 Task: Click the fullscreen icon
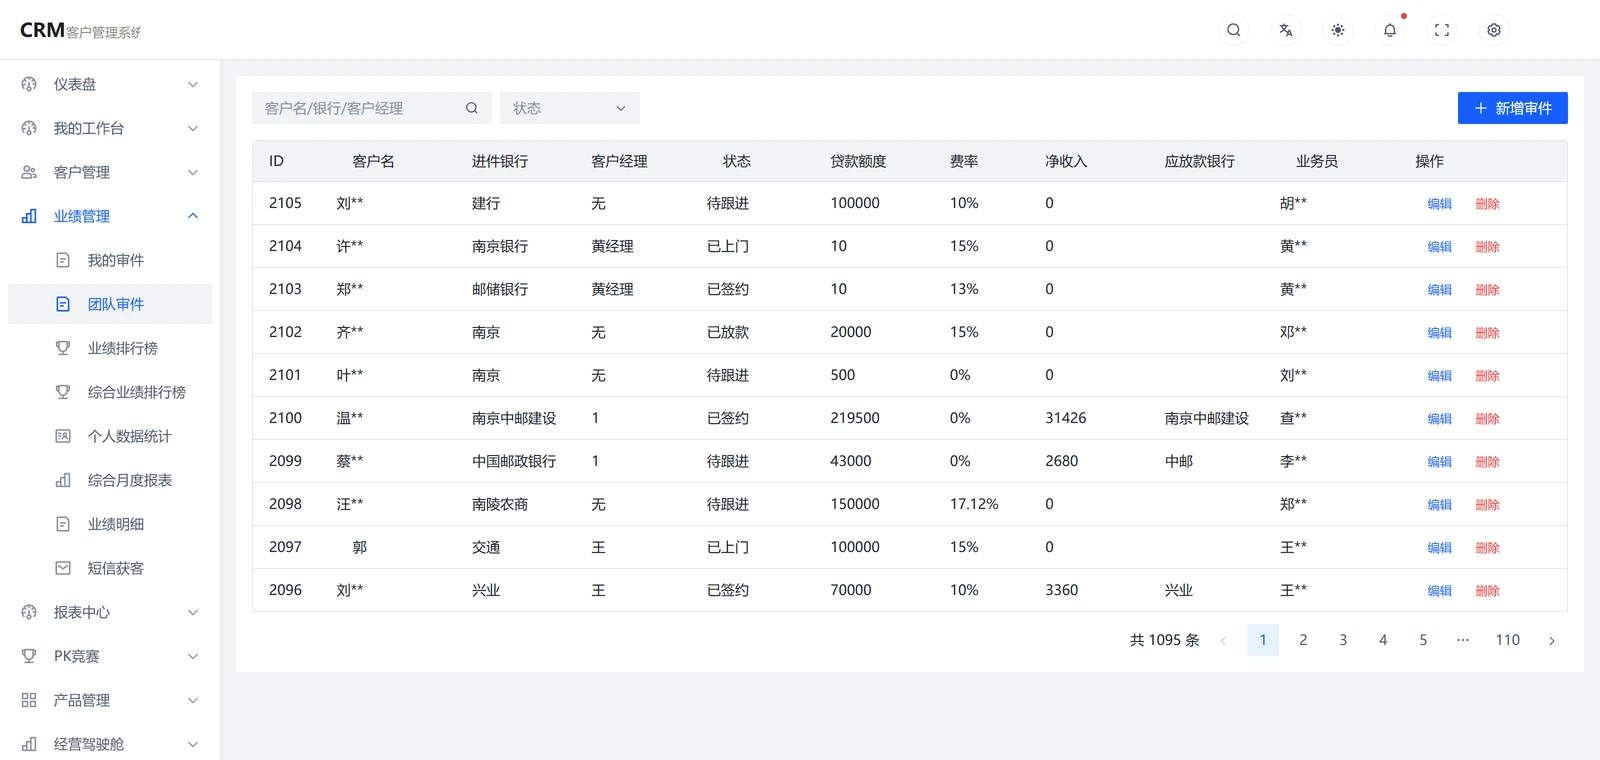(1442, 30)
